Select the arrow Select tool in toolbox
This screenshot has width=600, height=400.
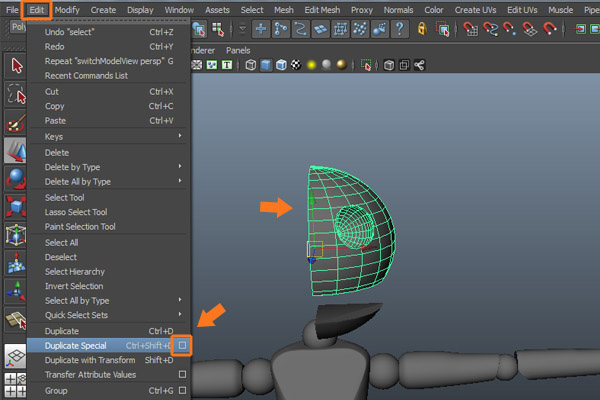point(16,66)
